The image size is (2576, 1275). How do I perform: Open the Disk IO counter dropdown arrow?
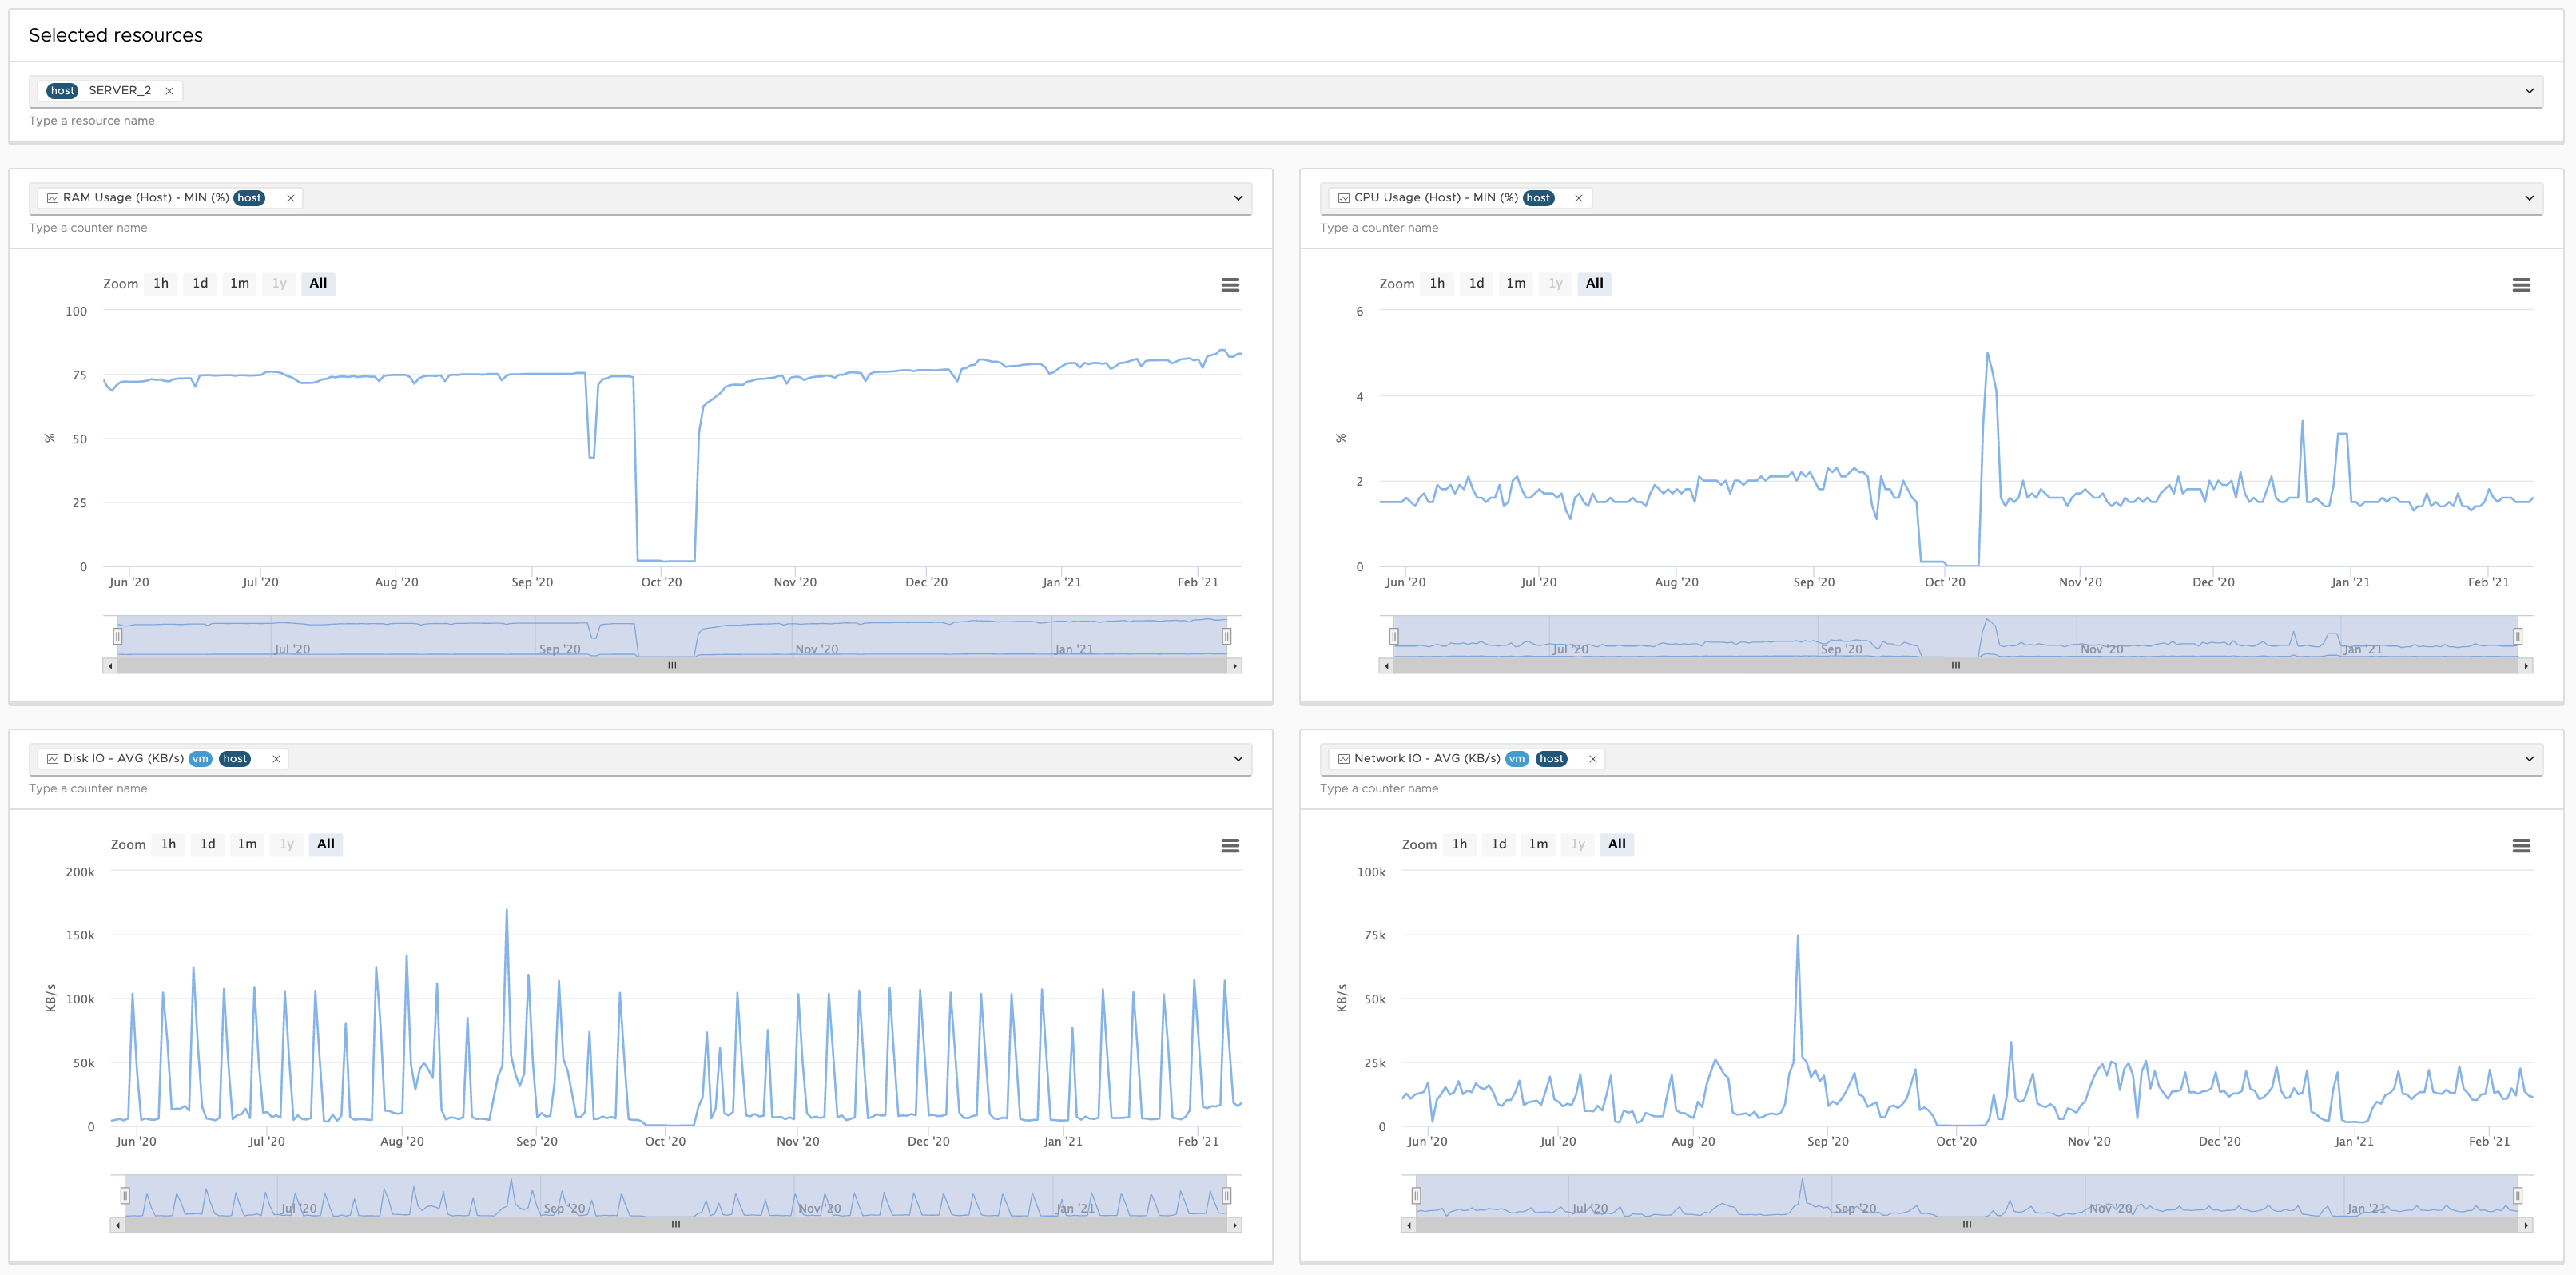pos(1238,759)
